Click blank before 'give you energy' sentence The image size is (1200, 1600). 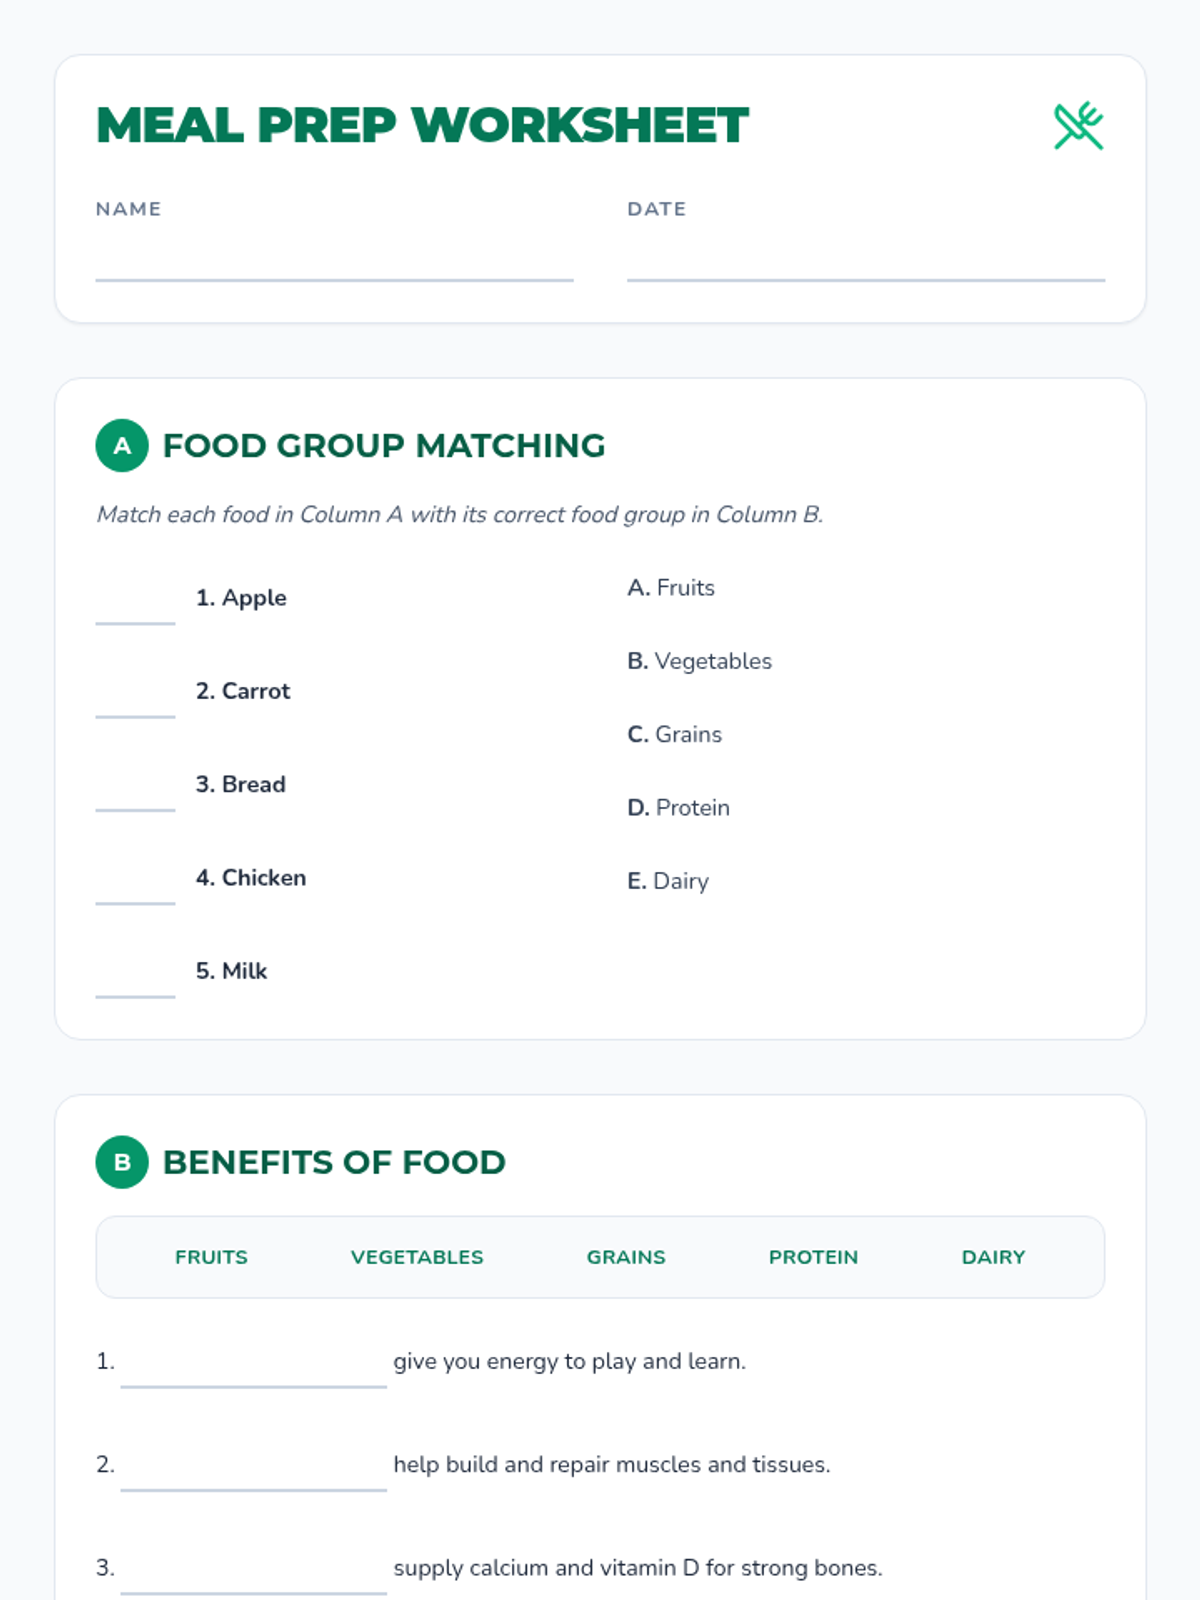click(x=253, y=1364)
